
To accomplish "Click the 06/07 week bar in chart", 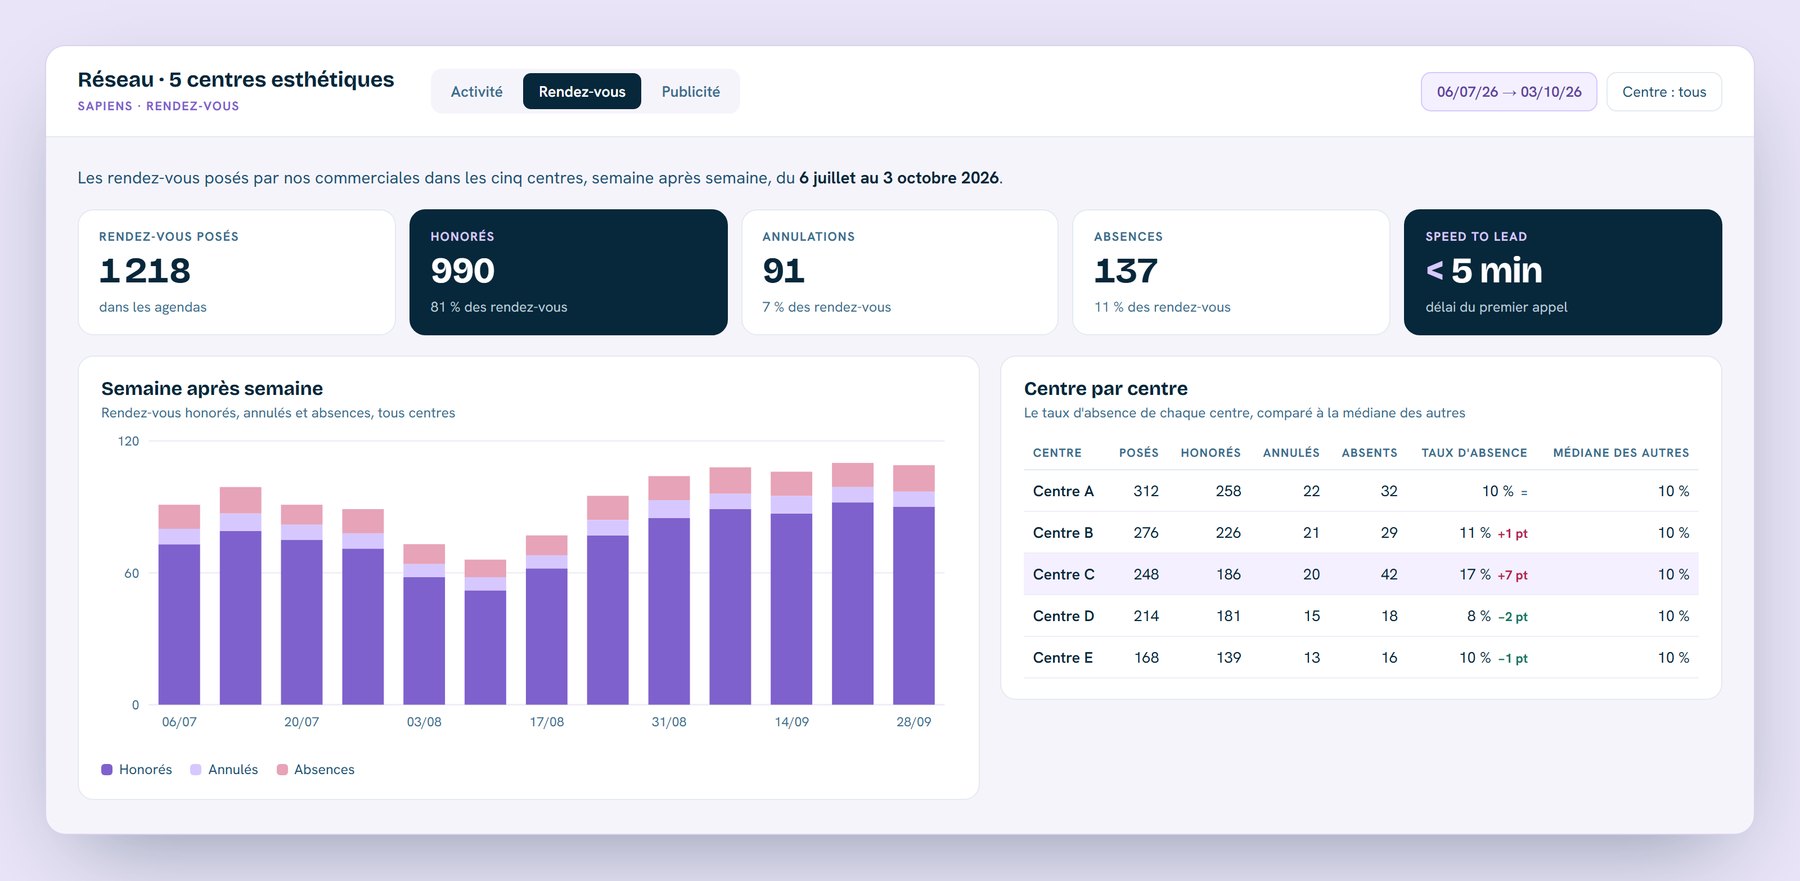I will click(179, 604).
